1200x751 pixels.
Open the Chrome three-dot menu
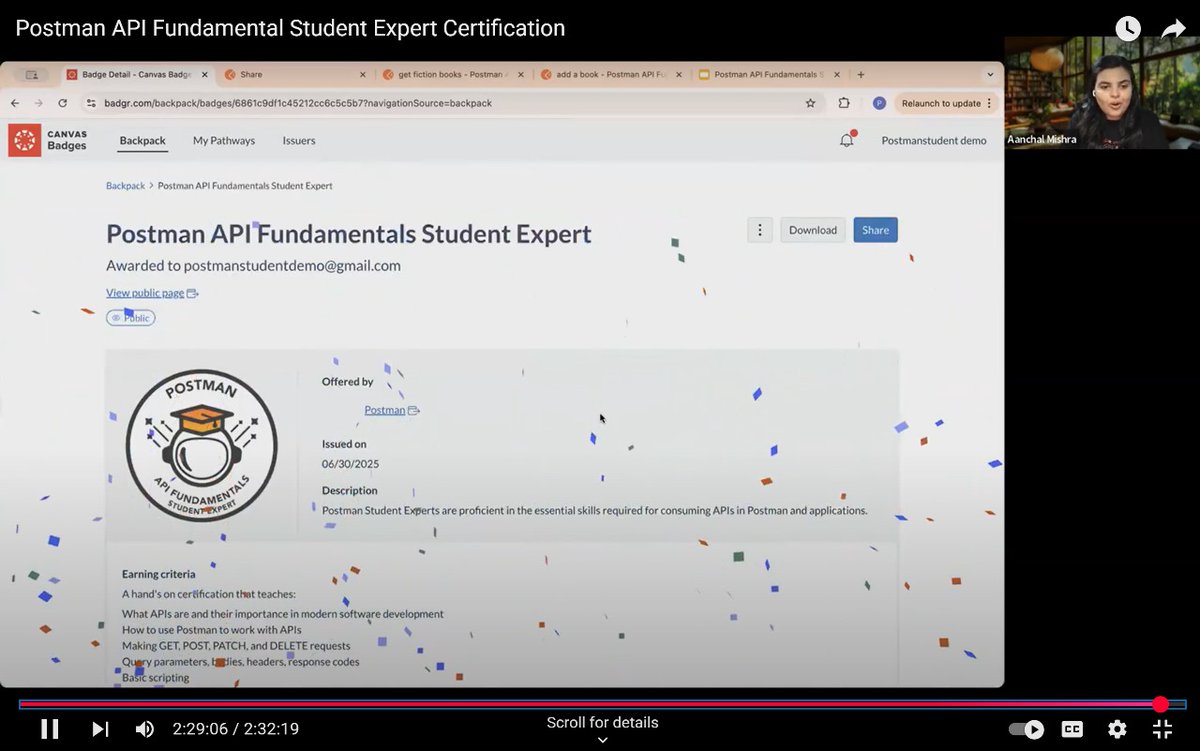click(x=989, y=103)
